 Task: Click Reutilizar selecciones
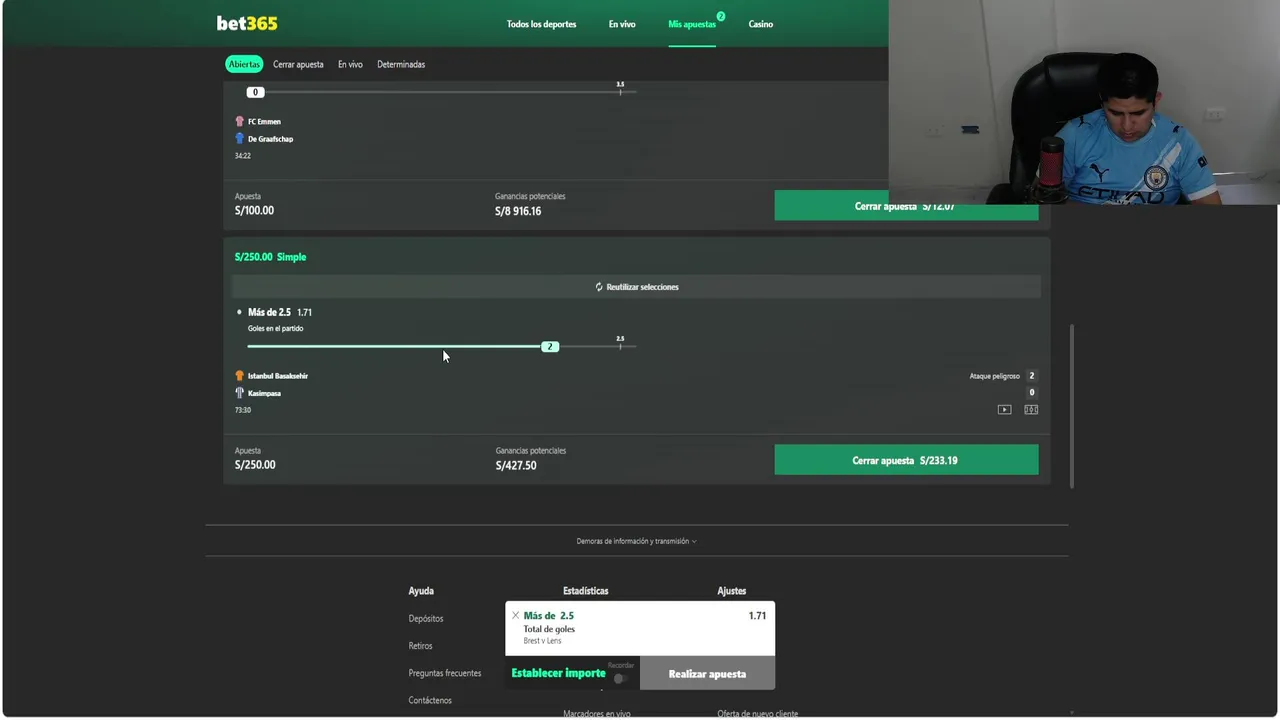[636, 287]
